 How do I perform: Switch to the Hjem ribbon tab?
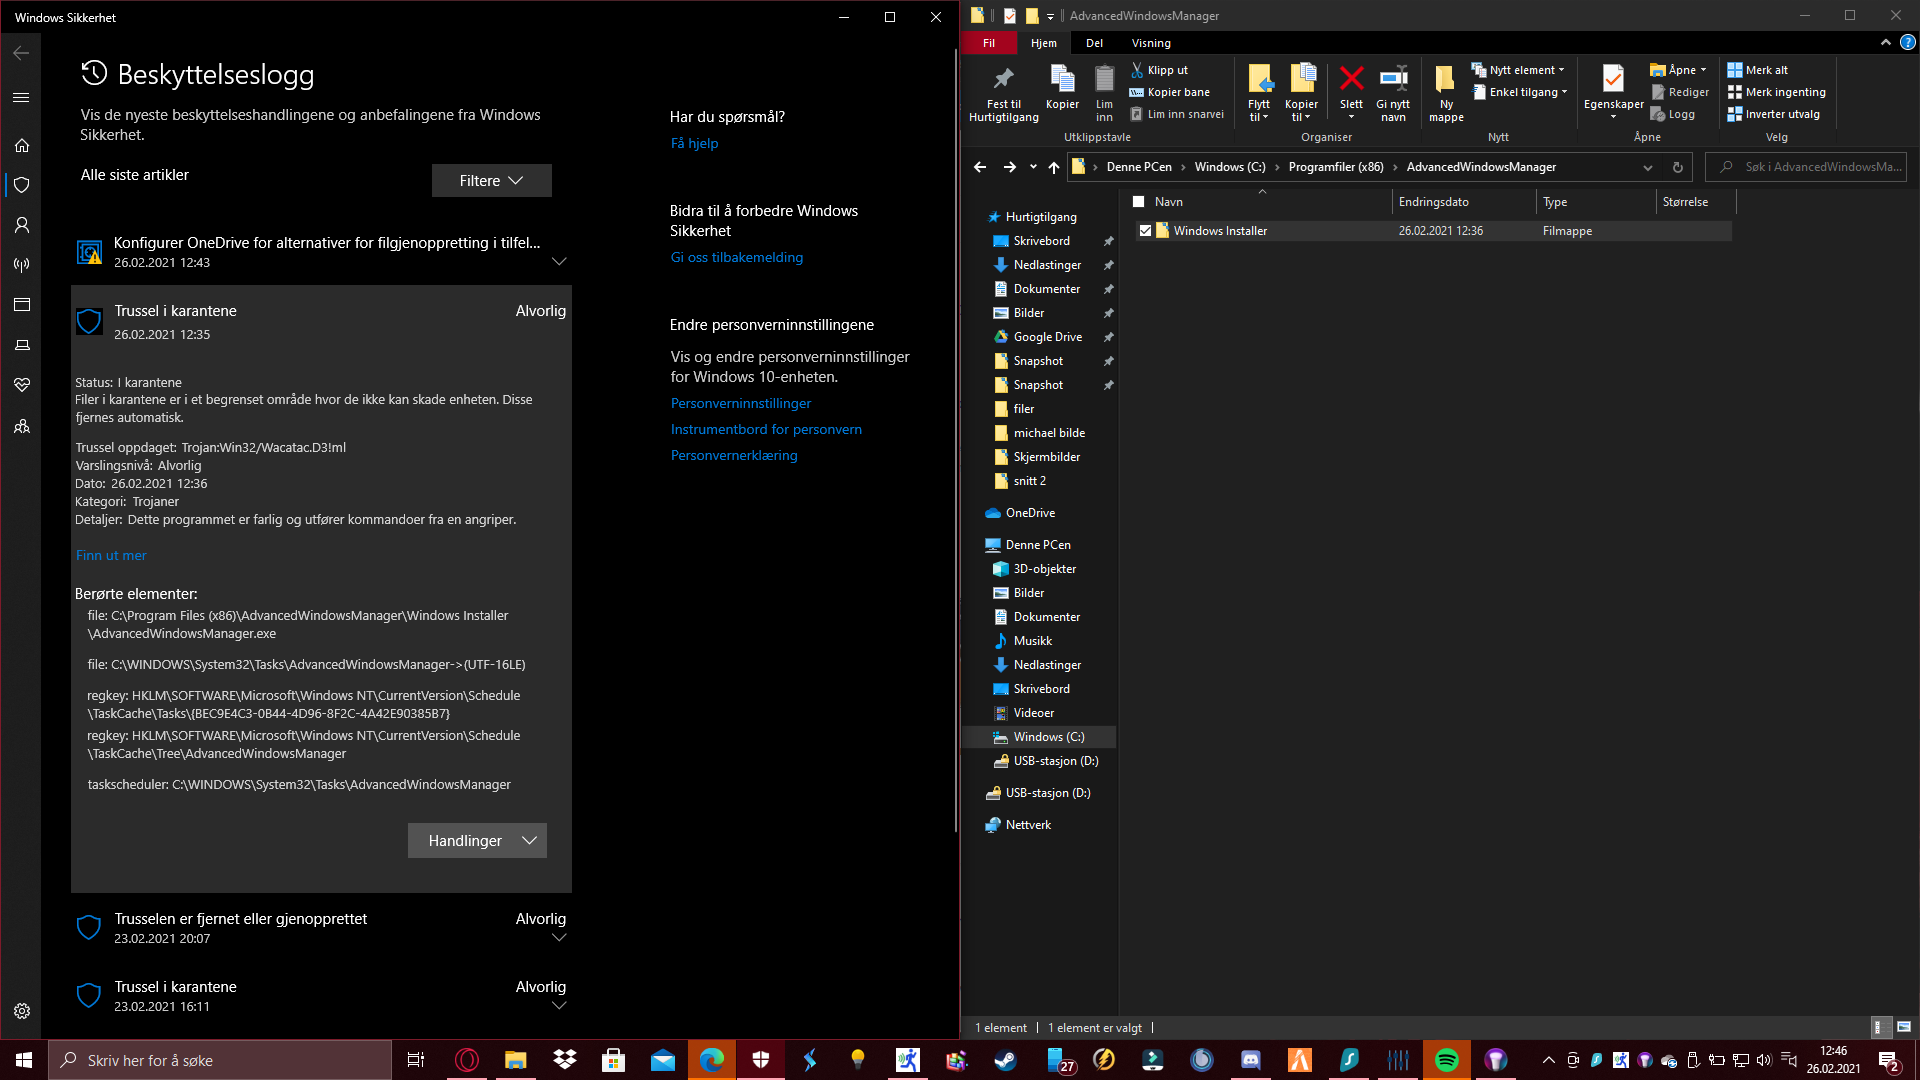[1044, 43]
